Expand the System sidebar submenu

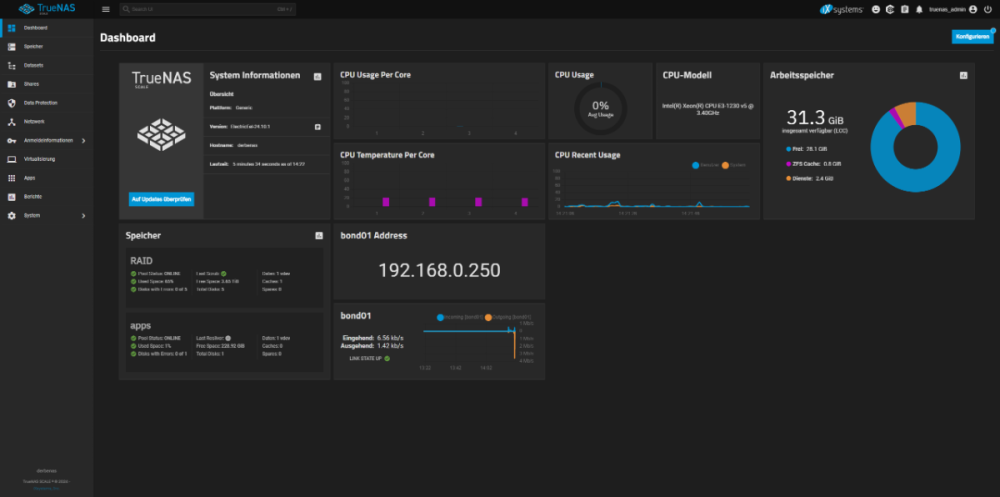pos(83,216)
